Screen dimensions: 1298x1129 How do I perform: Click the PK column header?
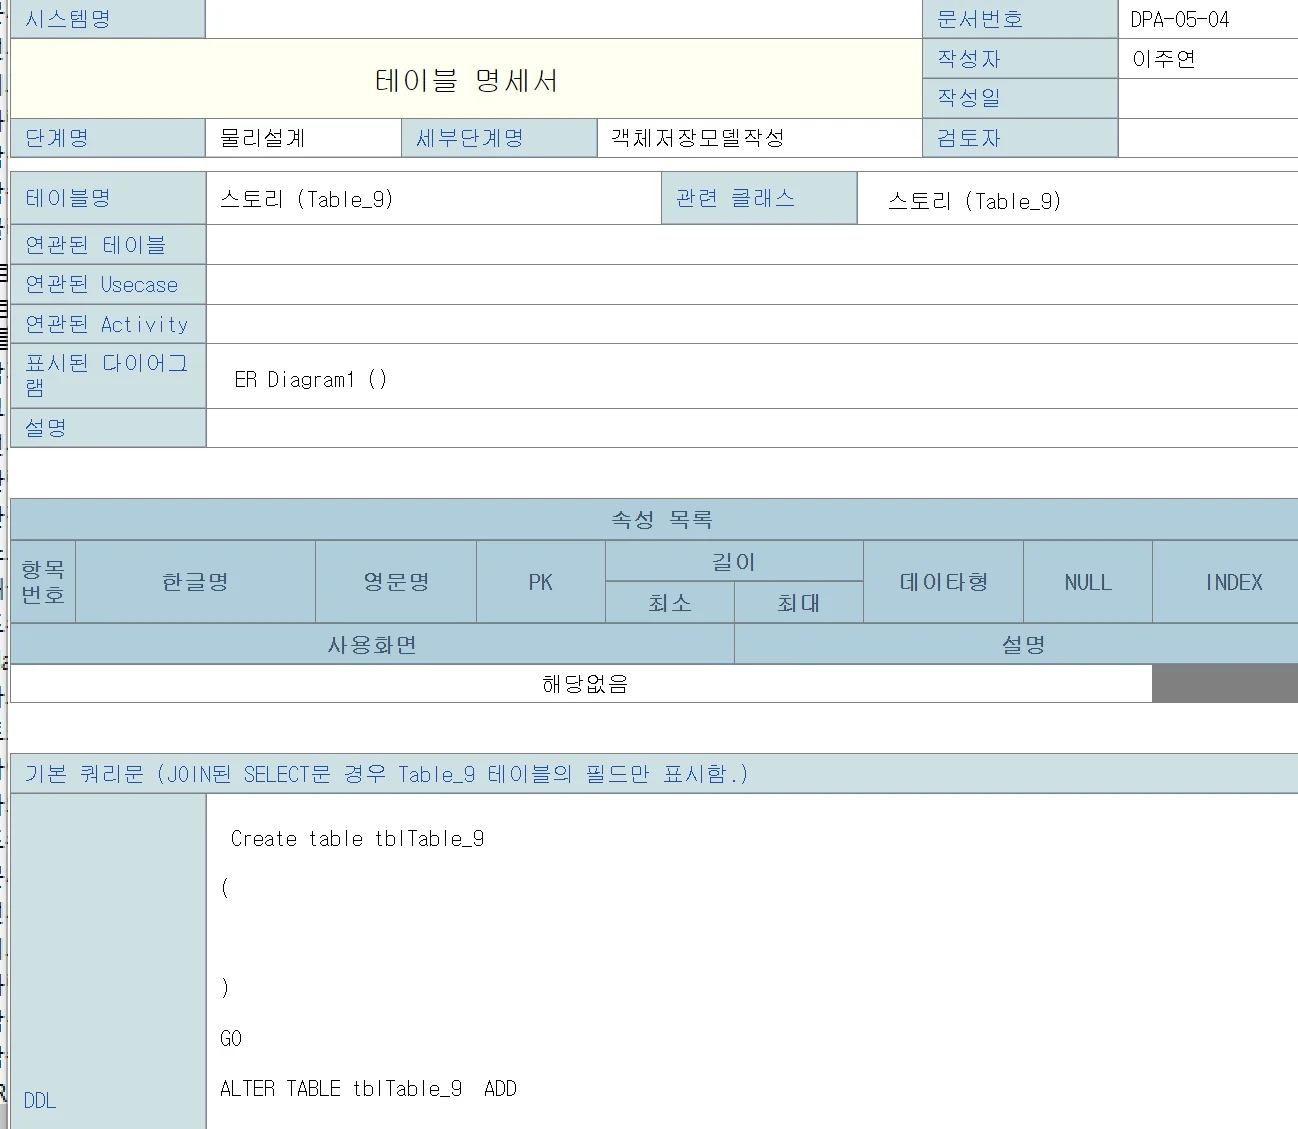click(x=541, y=582)
